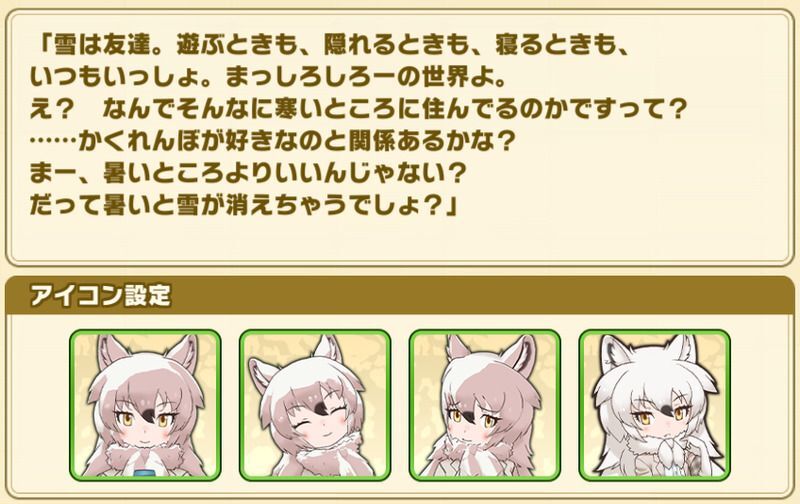Choose the closed-eyes smiling character icon

pyautogui.click(x=315, y=406)
